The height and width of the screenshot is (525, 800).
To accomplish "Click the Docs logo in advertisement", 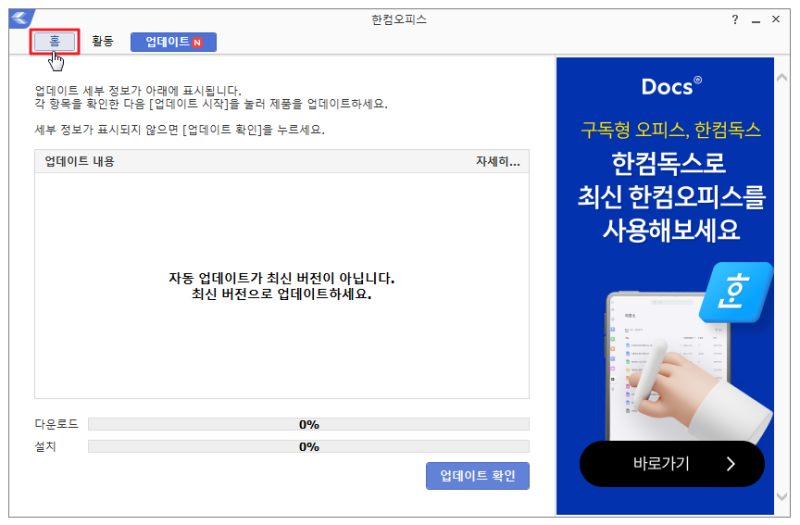I will pos(671,87).
